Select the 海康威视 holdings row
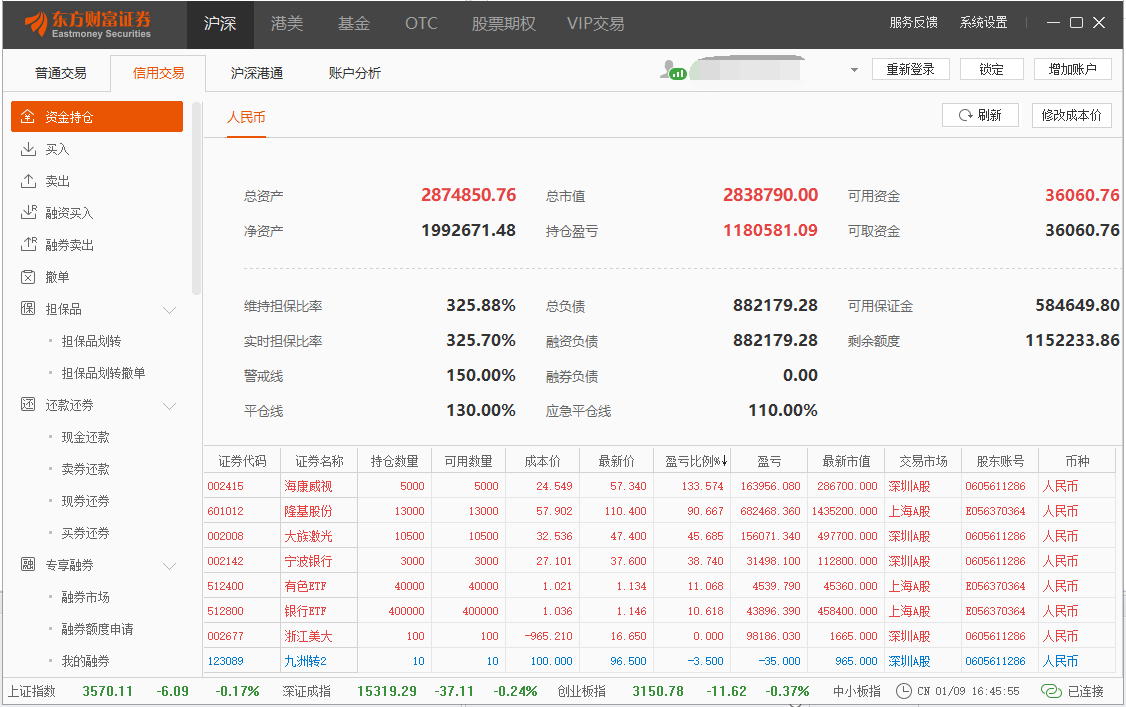Image resolution: width=1126 pixels, height=707 pixels. click(659, 486)
